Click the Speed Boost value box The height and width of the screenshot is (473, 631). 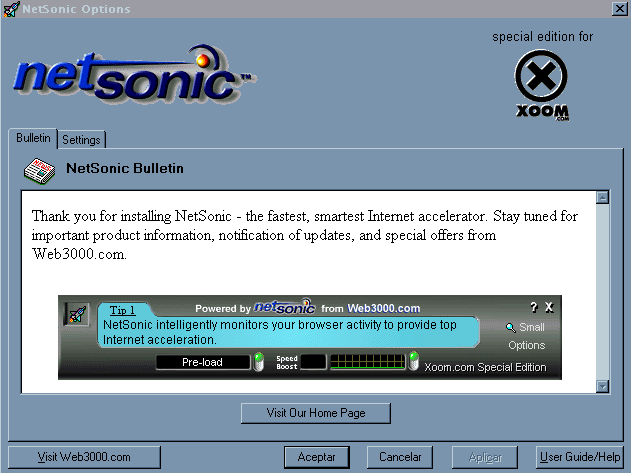pos(313,361)
